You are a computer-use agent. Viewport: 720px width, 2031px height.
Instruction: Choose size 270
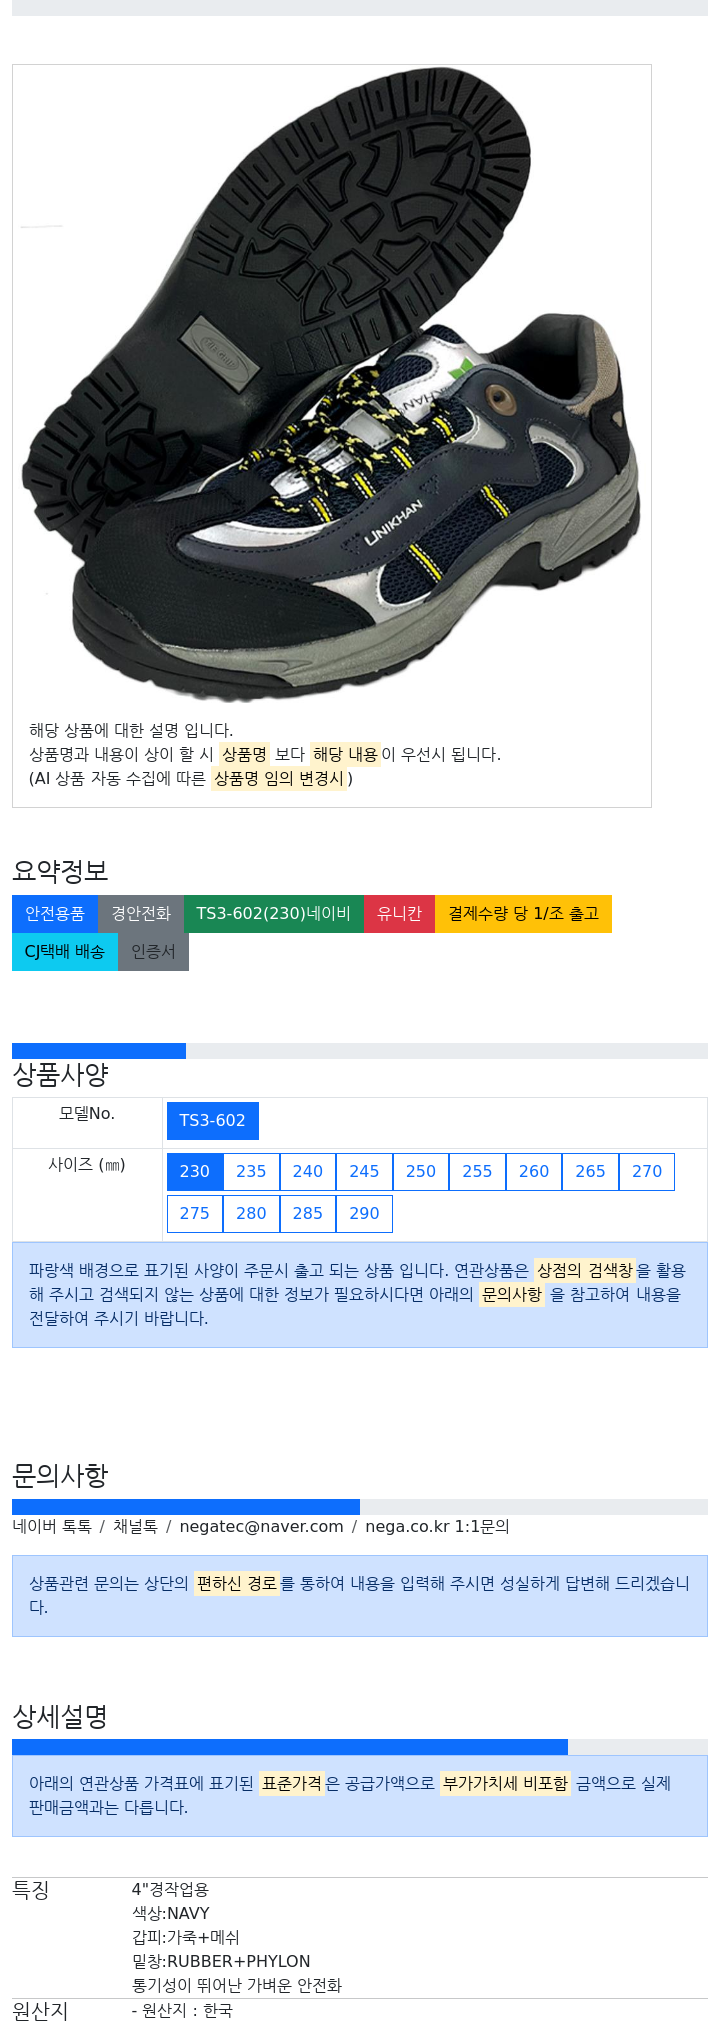tap(647, 1172)
